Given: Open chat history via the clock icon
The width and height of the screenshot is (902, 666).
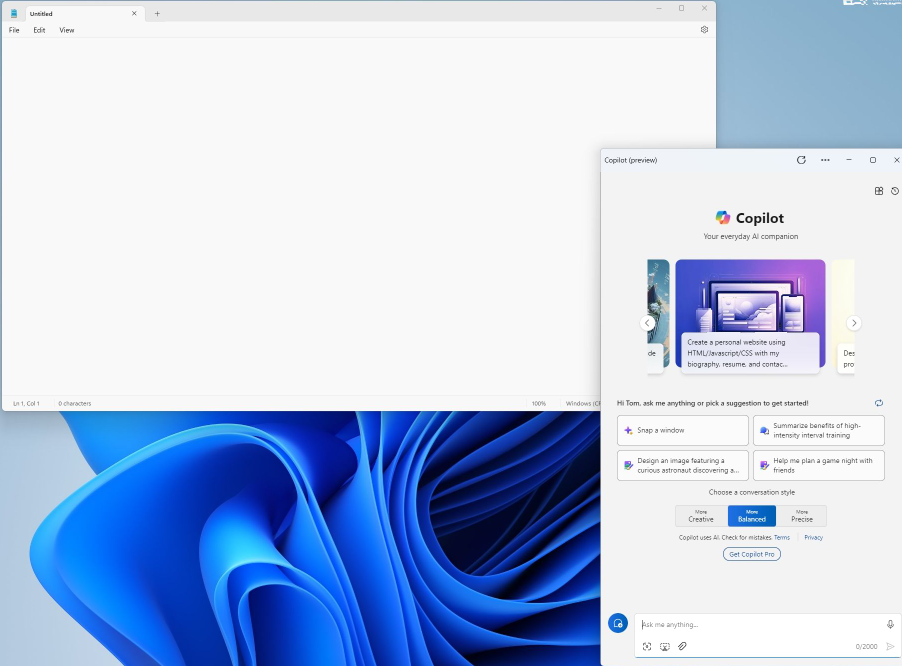Looking at the screenshot, I should point(895,190).
